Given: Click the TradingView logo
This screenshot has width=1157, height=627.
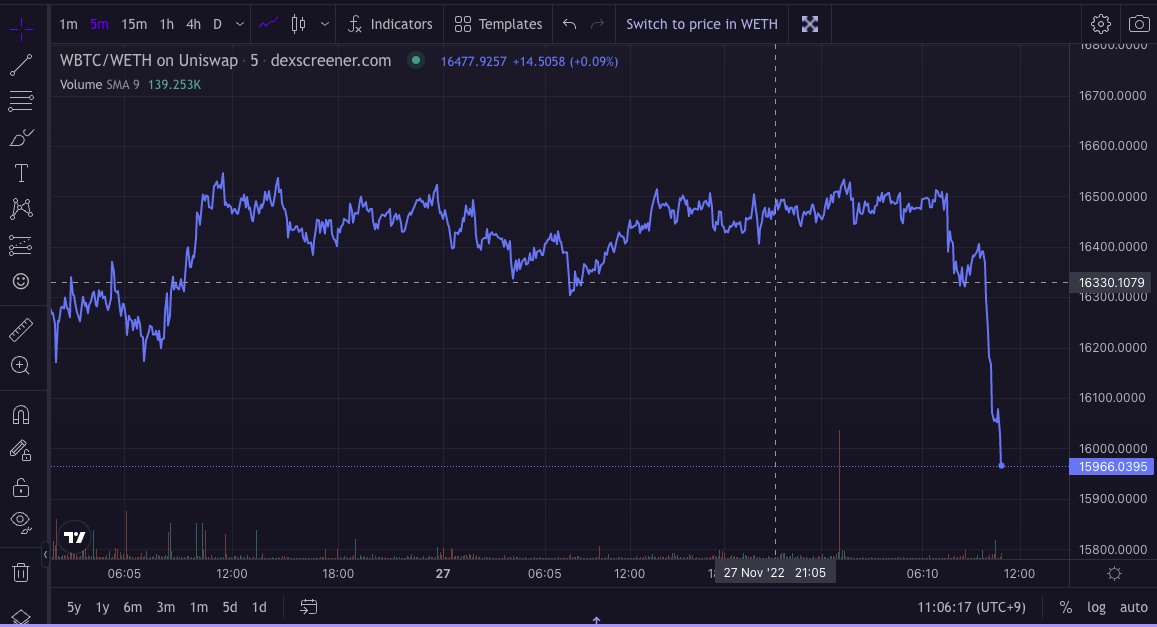Looking at the screenshot, I should (x=74, y=537).
